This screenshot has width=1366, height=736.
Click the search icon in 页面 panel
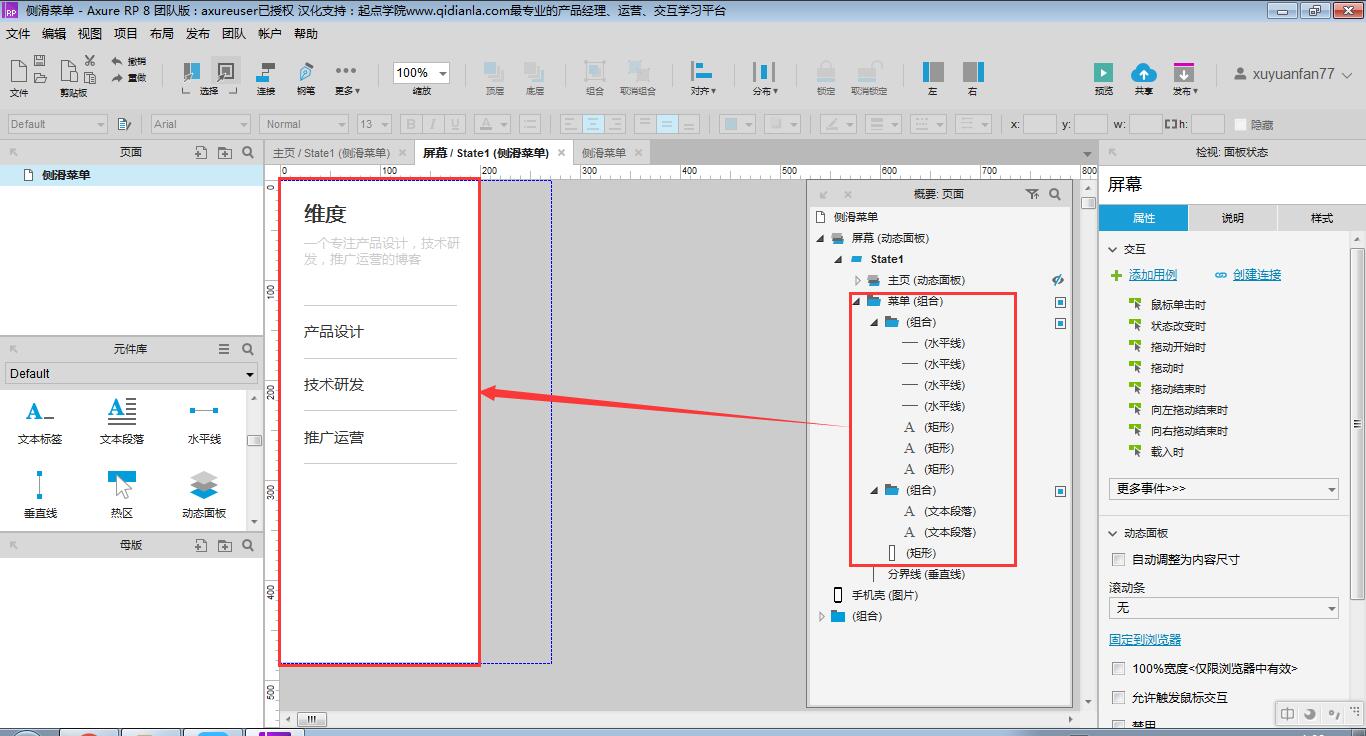click(x=248, y=152)
